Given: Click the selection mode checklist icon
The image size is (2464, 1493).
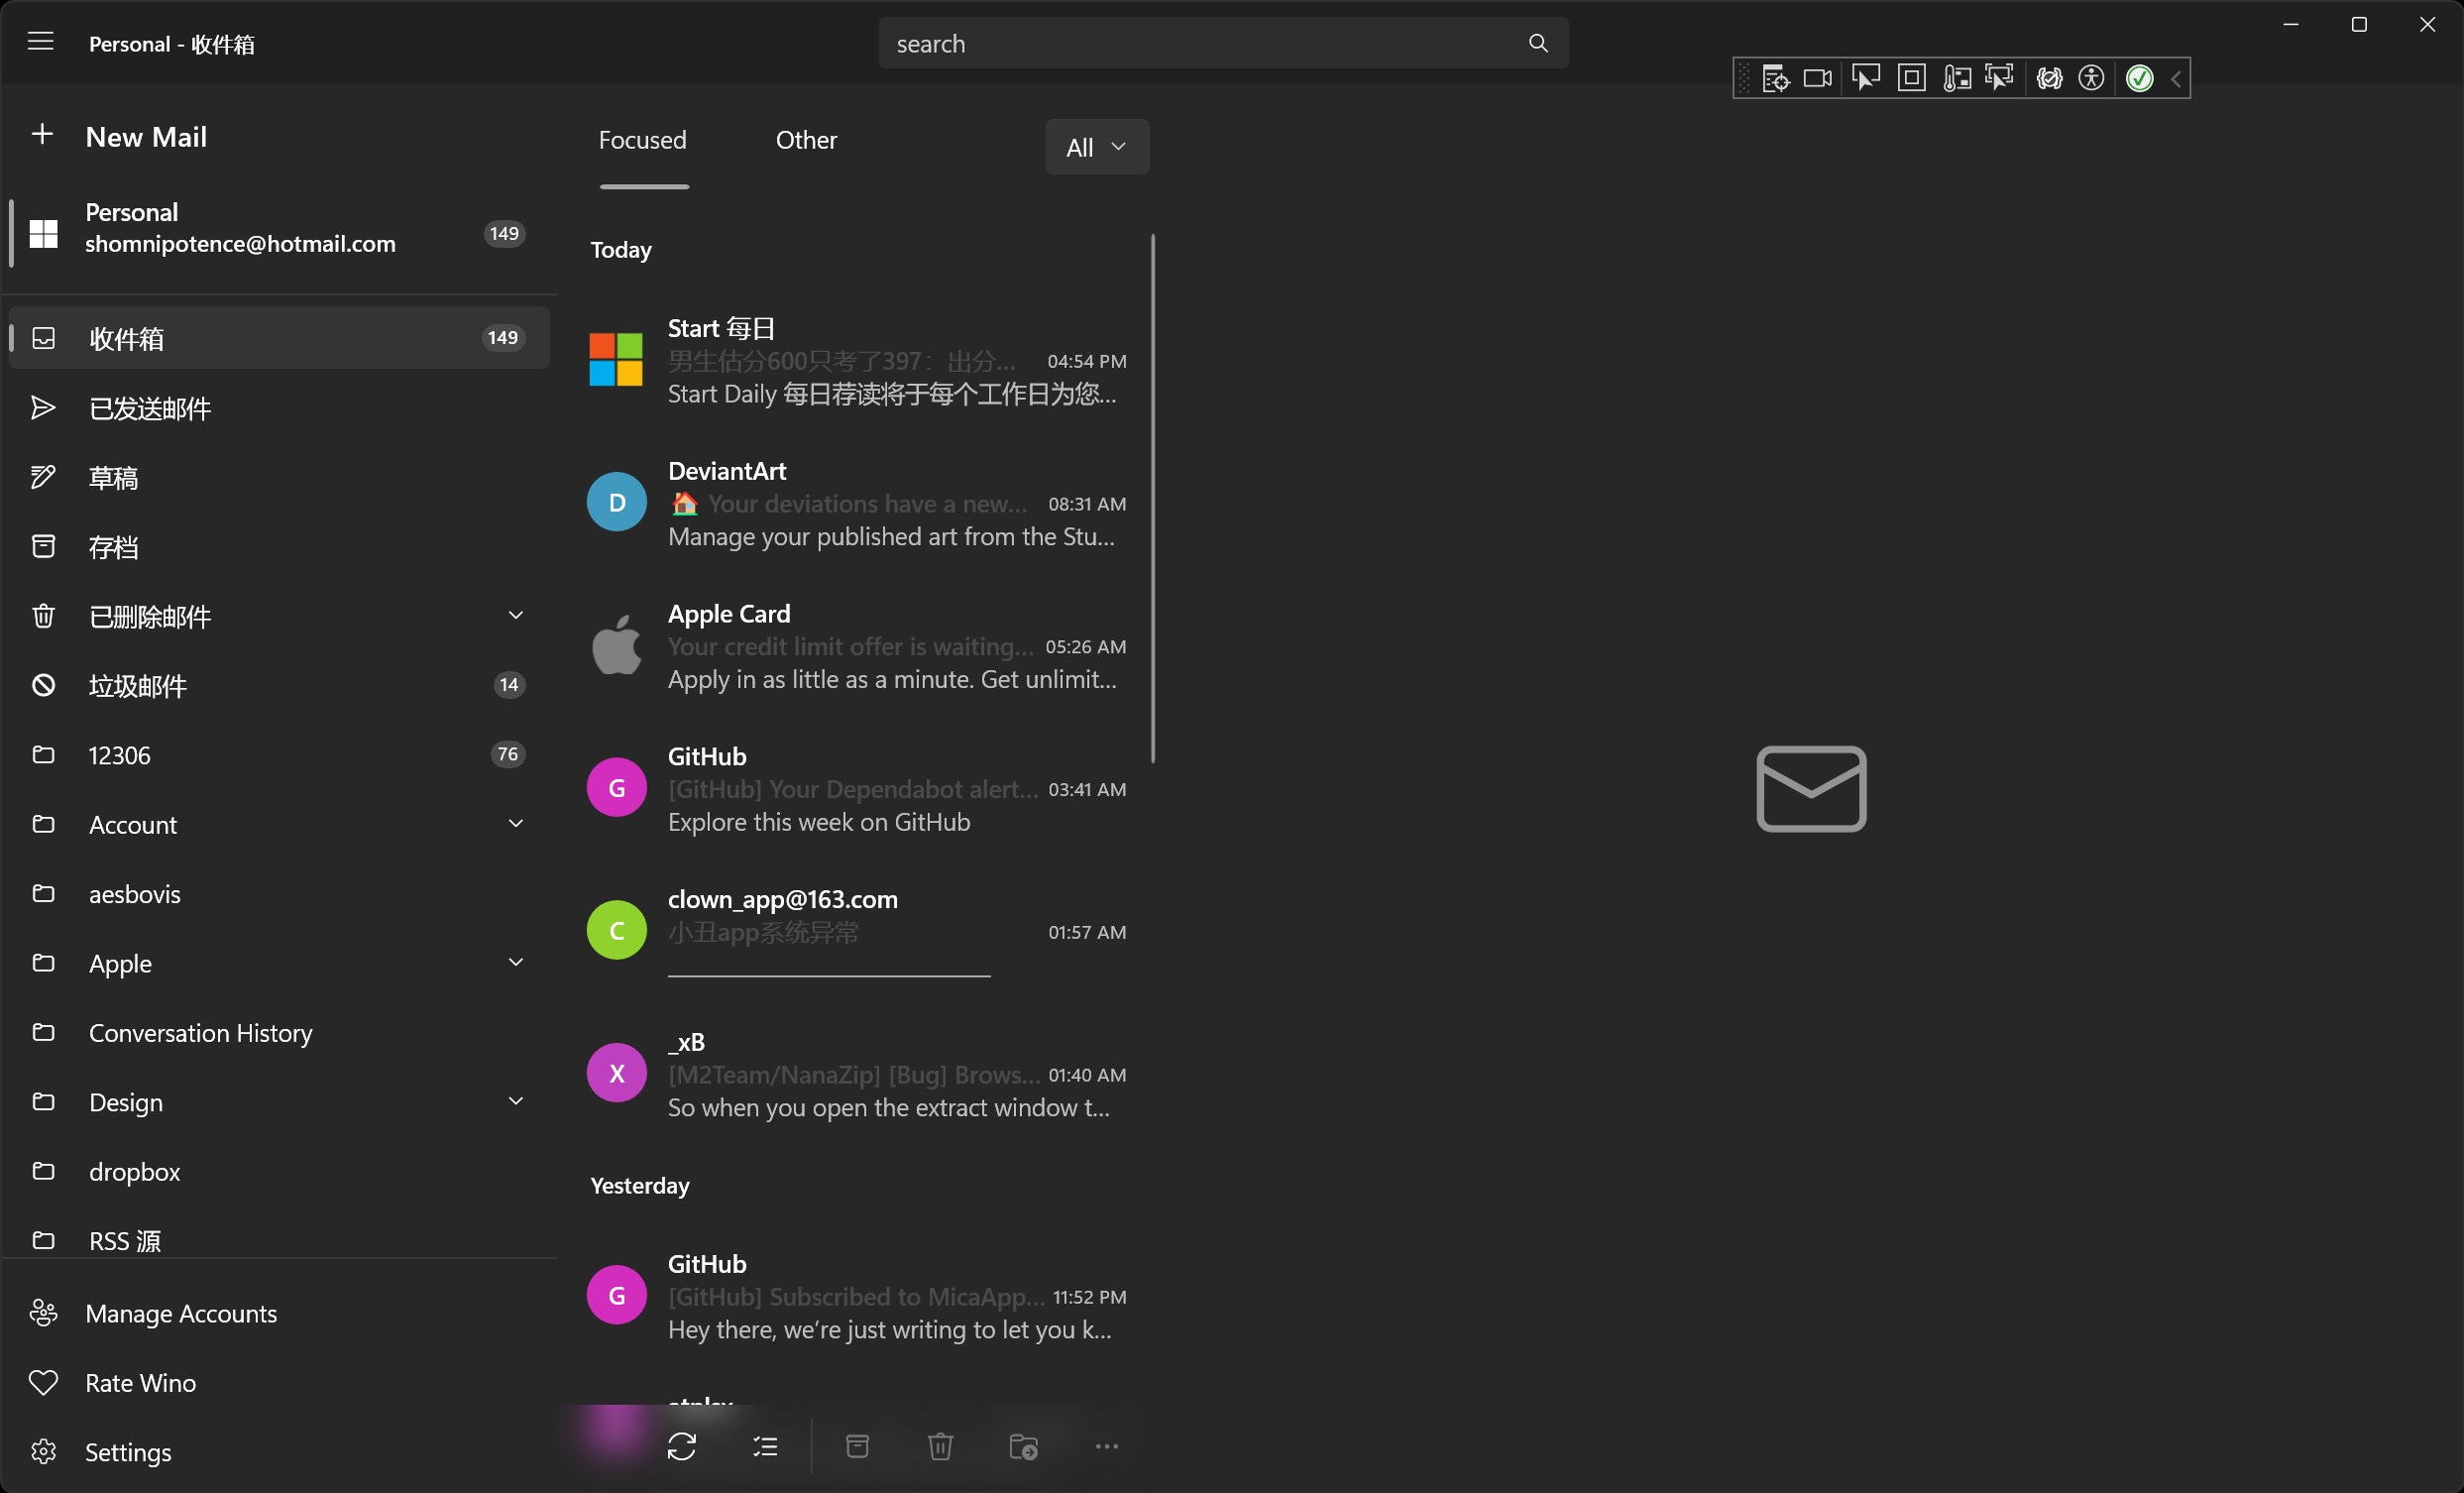Looking at the screenshot, I should click(765, 1446).
